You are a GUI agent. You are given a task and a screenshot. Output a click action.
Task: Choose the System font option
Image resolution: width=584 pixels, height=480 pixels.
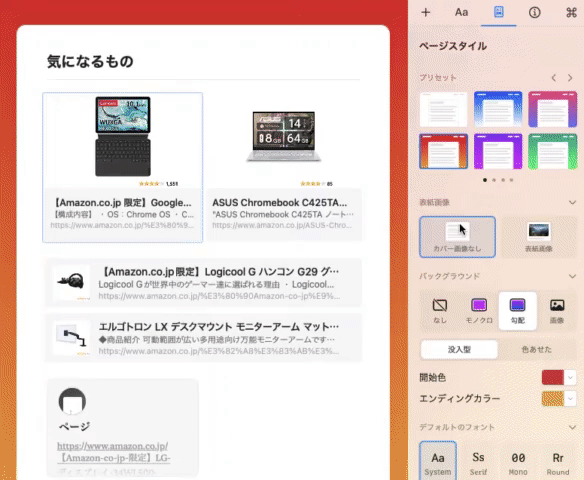(438, 462)
